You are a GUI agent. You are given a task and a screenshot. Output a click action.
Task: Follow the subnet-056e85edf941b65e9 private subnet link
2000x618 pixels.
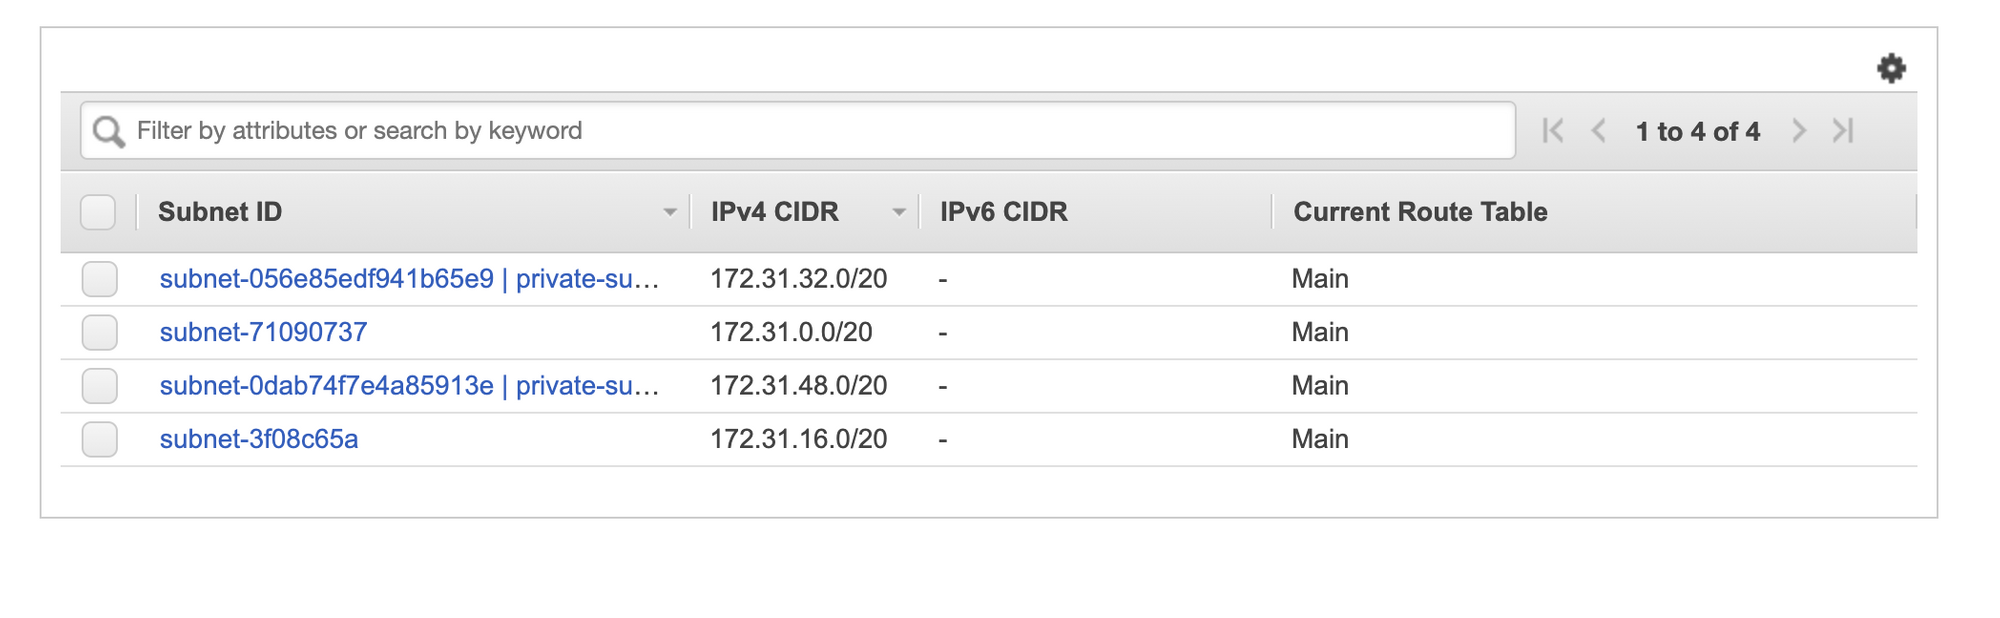click(408, 279)
